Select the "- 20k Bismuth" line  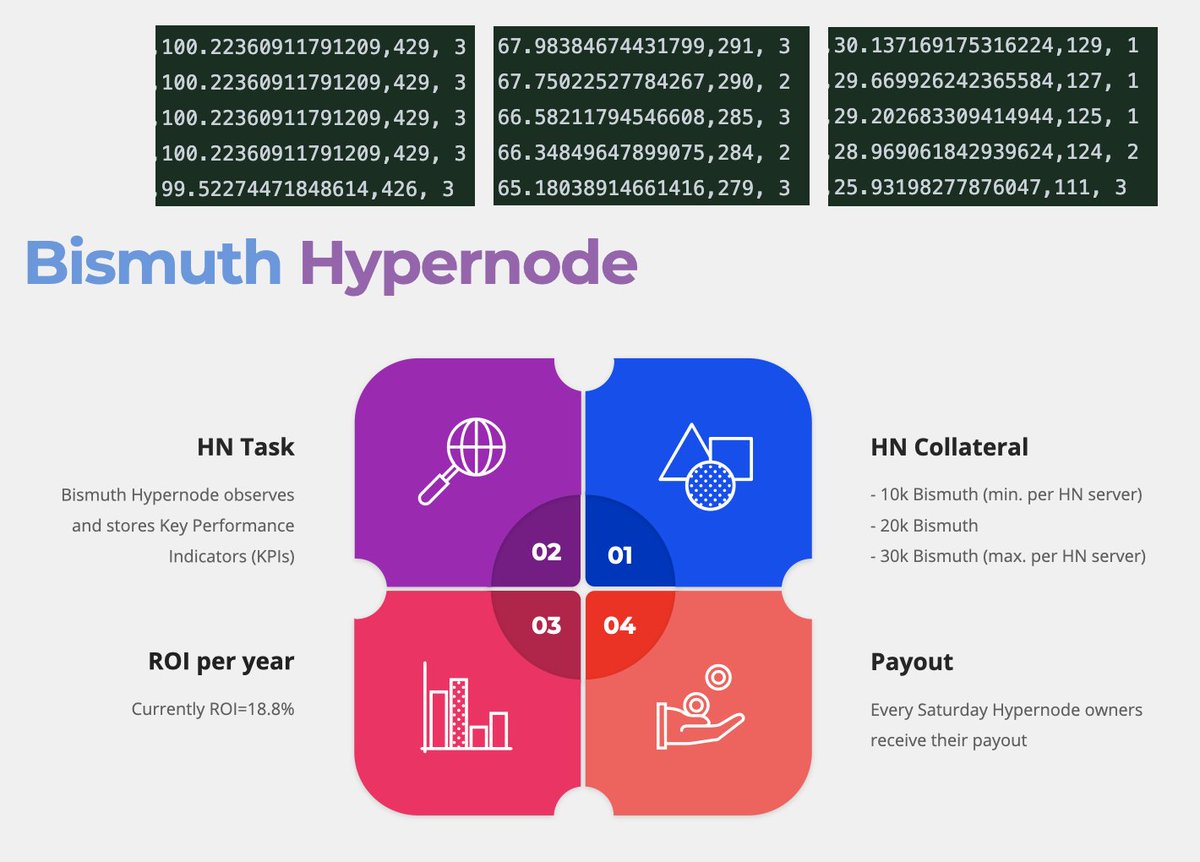point(924,525)
